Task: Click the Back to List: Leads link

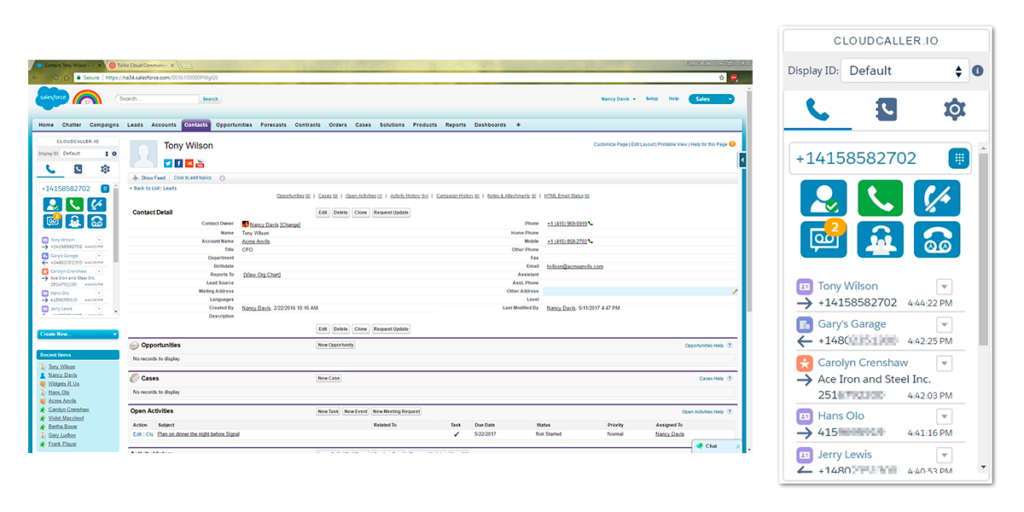Action: click(x=153, y=188)
